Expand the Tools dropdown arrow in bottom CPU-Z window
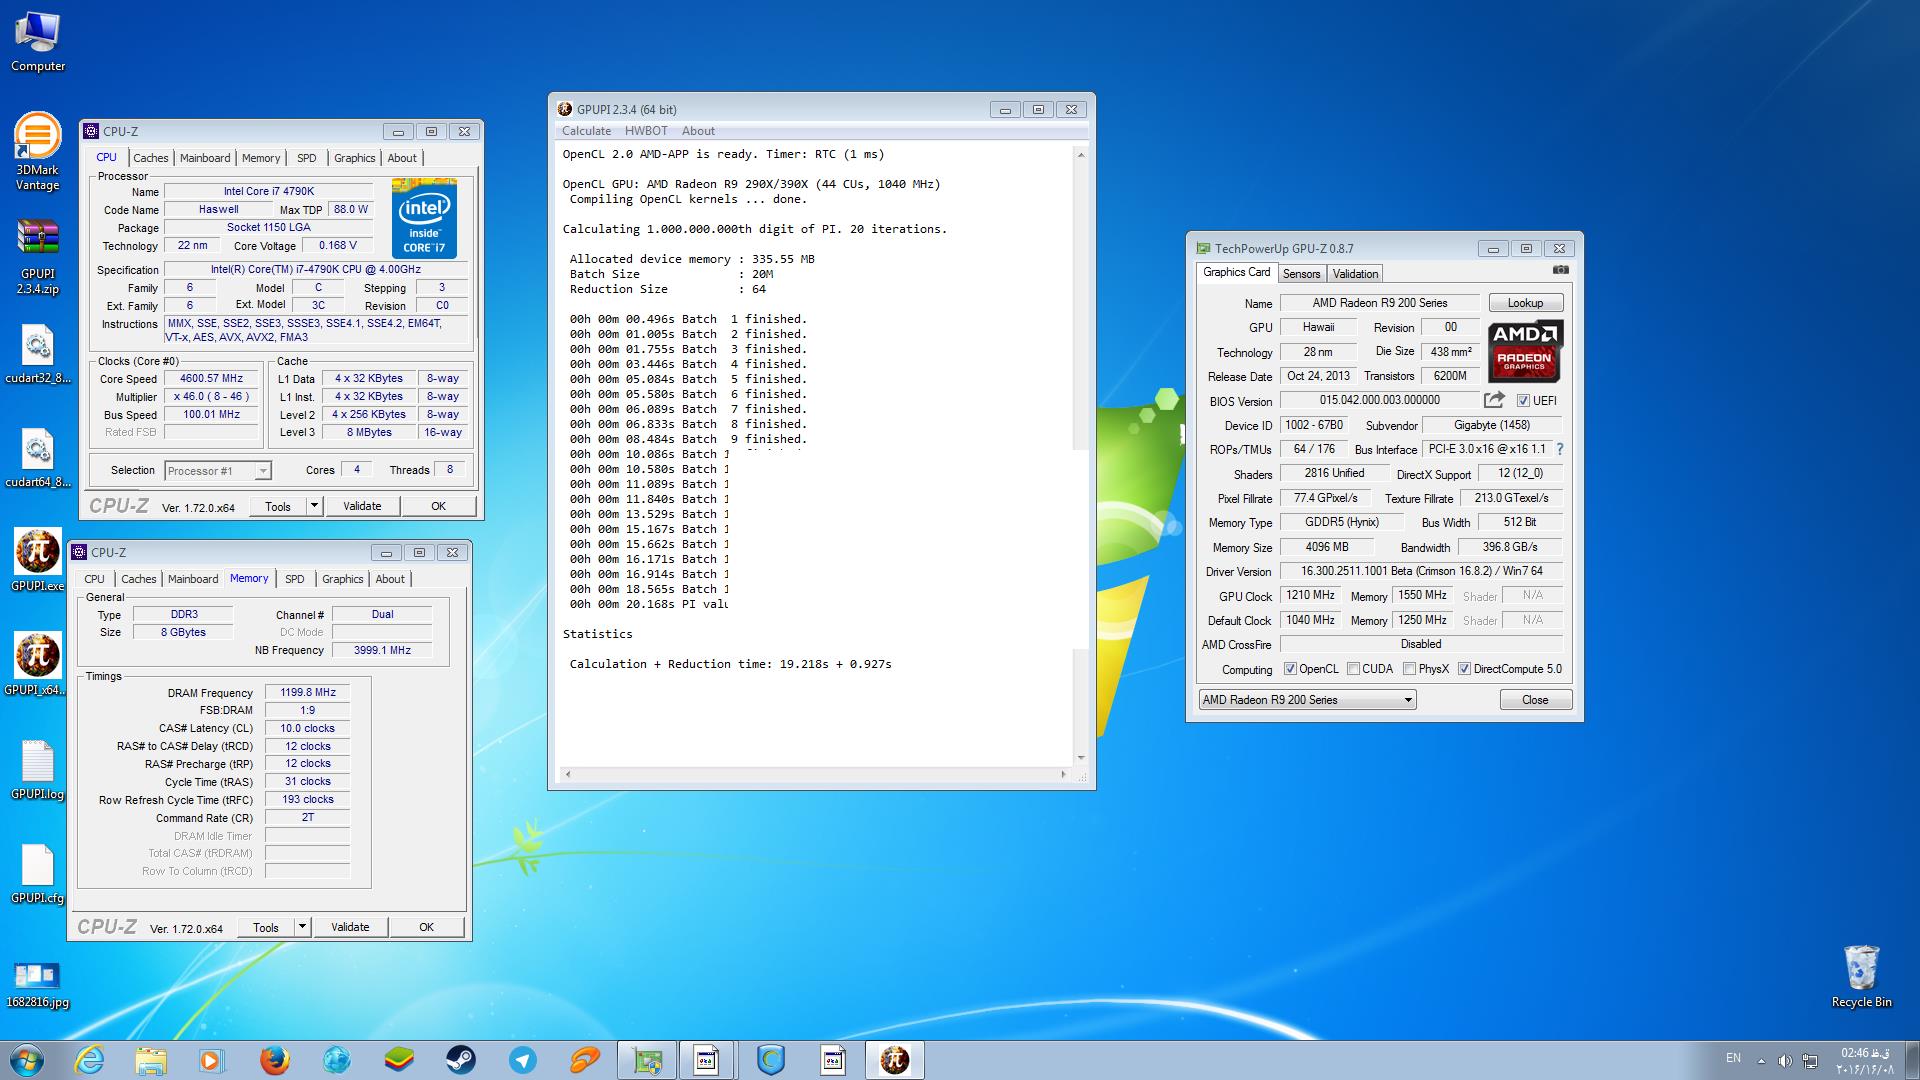Image resolution: width=1920 pixels, height=1080 pixels. coord(302,927)
